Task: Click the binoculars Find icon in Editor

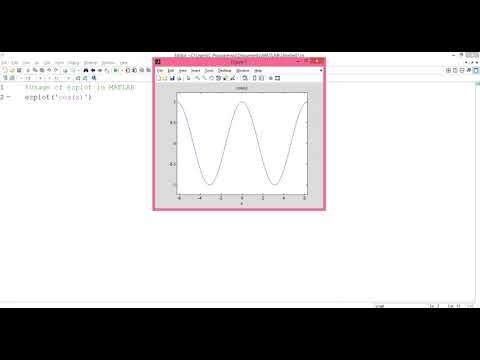Action: [x=86, y=70]
